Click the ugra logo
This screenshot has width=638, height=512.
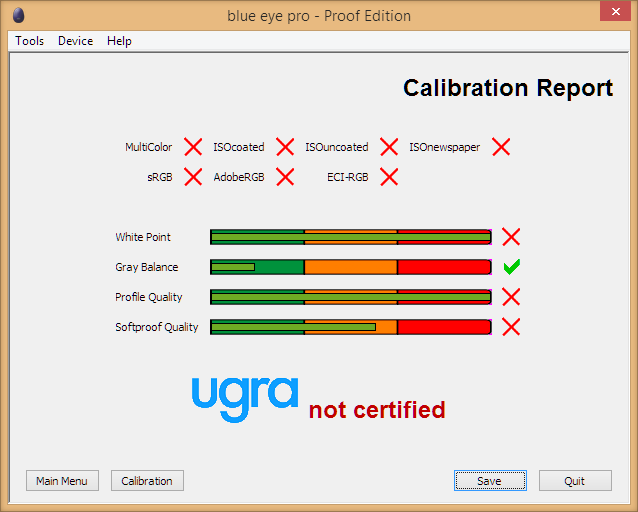245,399
